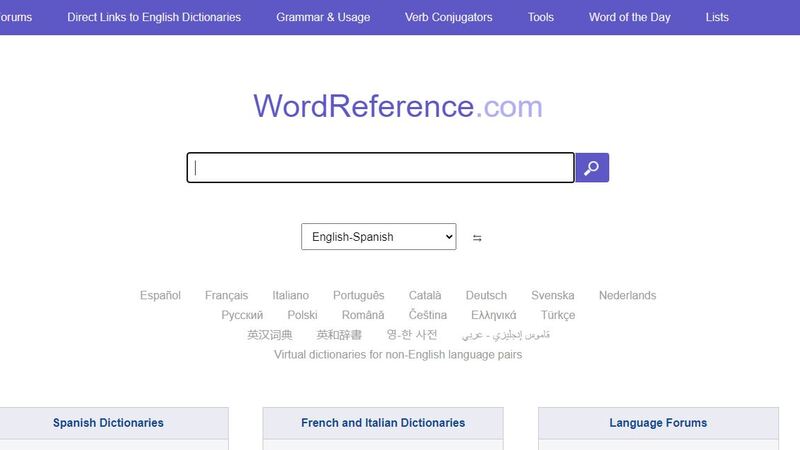Image resolution: width=800 pixels, height=450 pixels.
Task: Open the Verb Conjugators menu
Action: 448,17
